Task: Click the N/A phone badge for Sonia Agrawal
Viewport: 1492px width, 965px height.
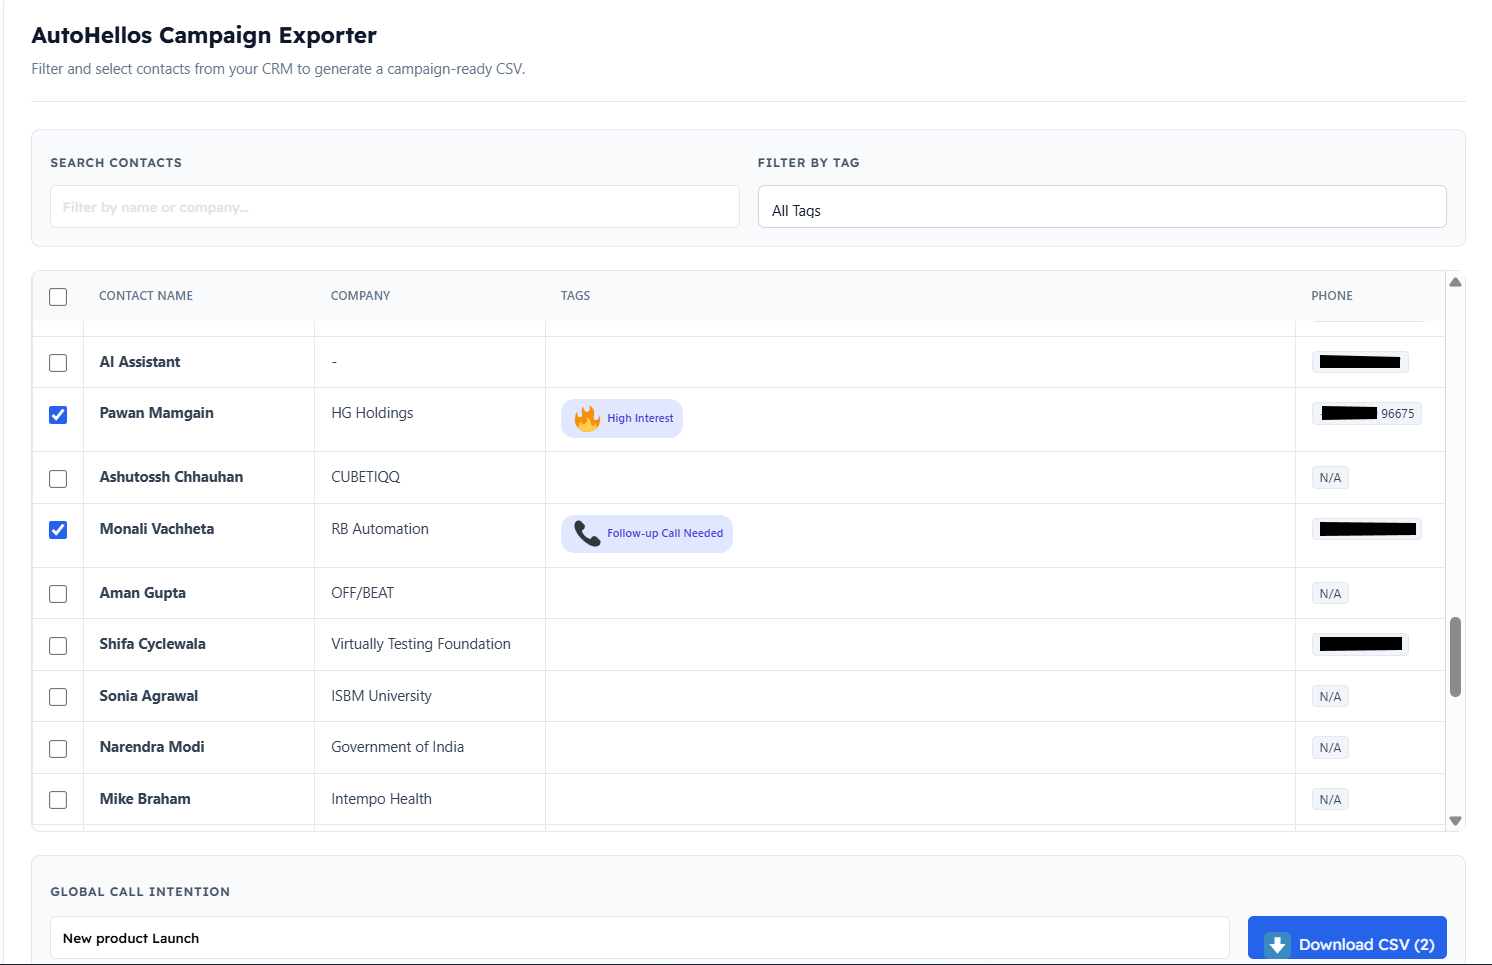Action: [x=1330, y=697]
